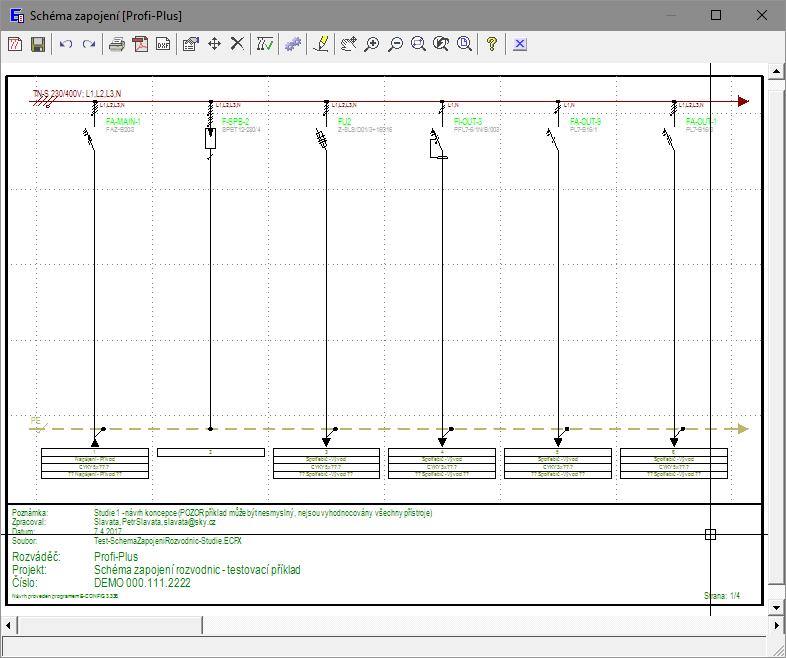Open the properties dialog icon

[191, 44]
